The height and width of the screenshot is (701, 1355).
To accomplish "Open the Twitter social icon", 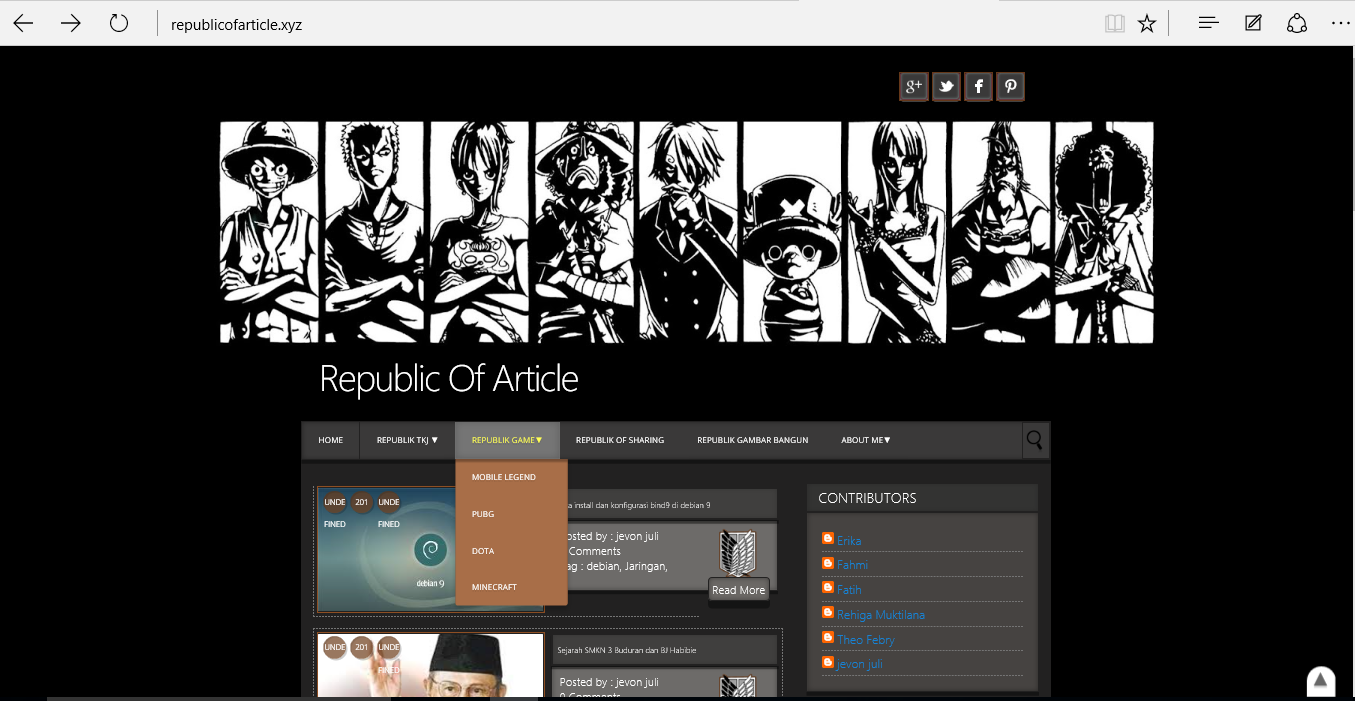I will point(946,87).
